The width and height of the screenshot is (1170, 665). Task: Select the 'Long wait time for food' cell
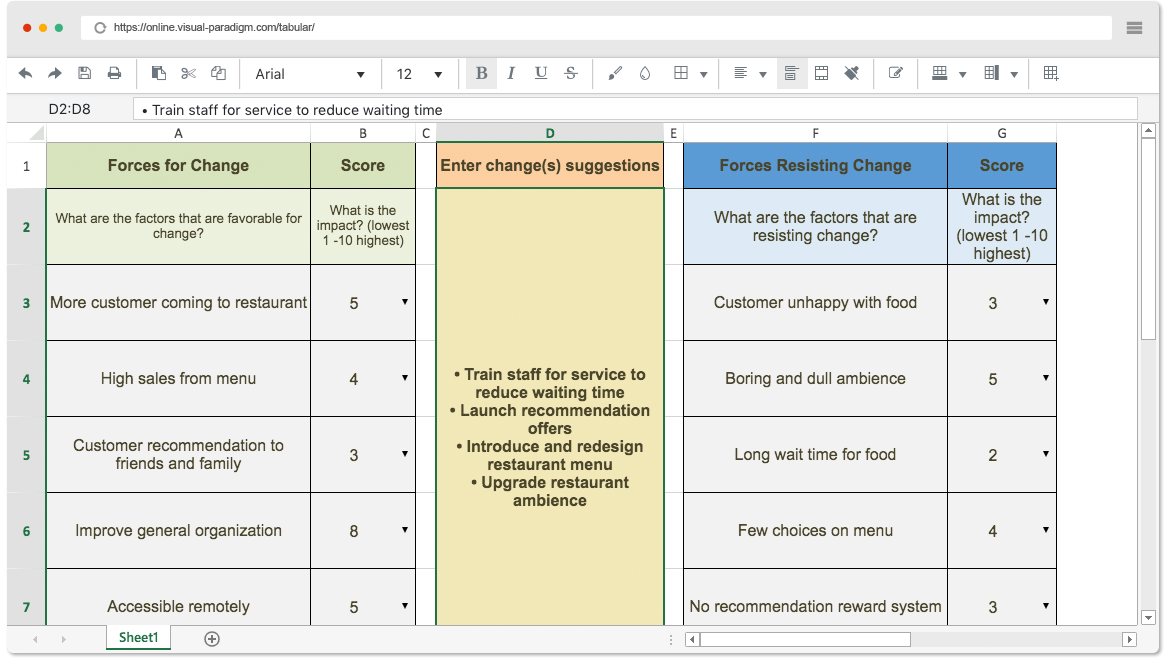point(816,455)
